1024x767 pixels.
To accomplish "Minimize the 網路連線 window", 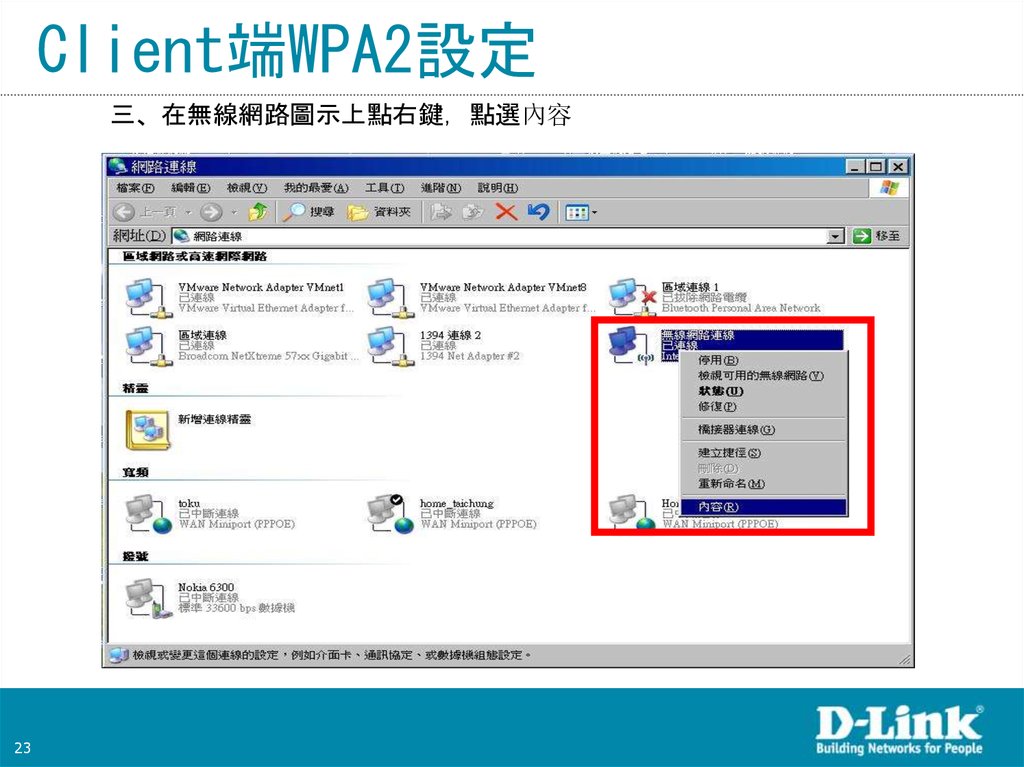I will (x=855, y=167).
